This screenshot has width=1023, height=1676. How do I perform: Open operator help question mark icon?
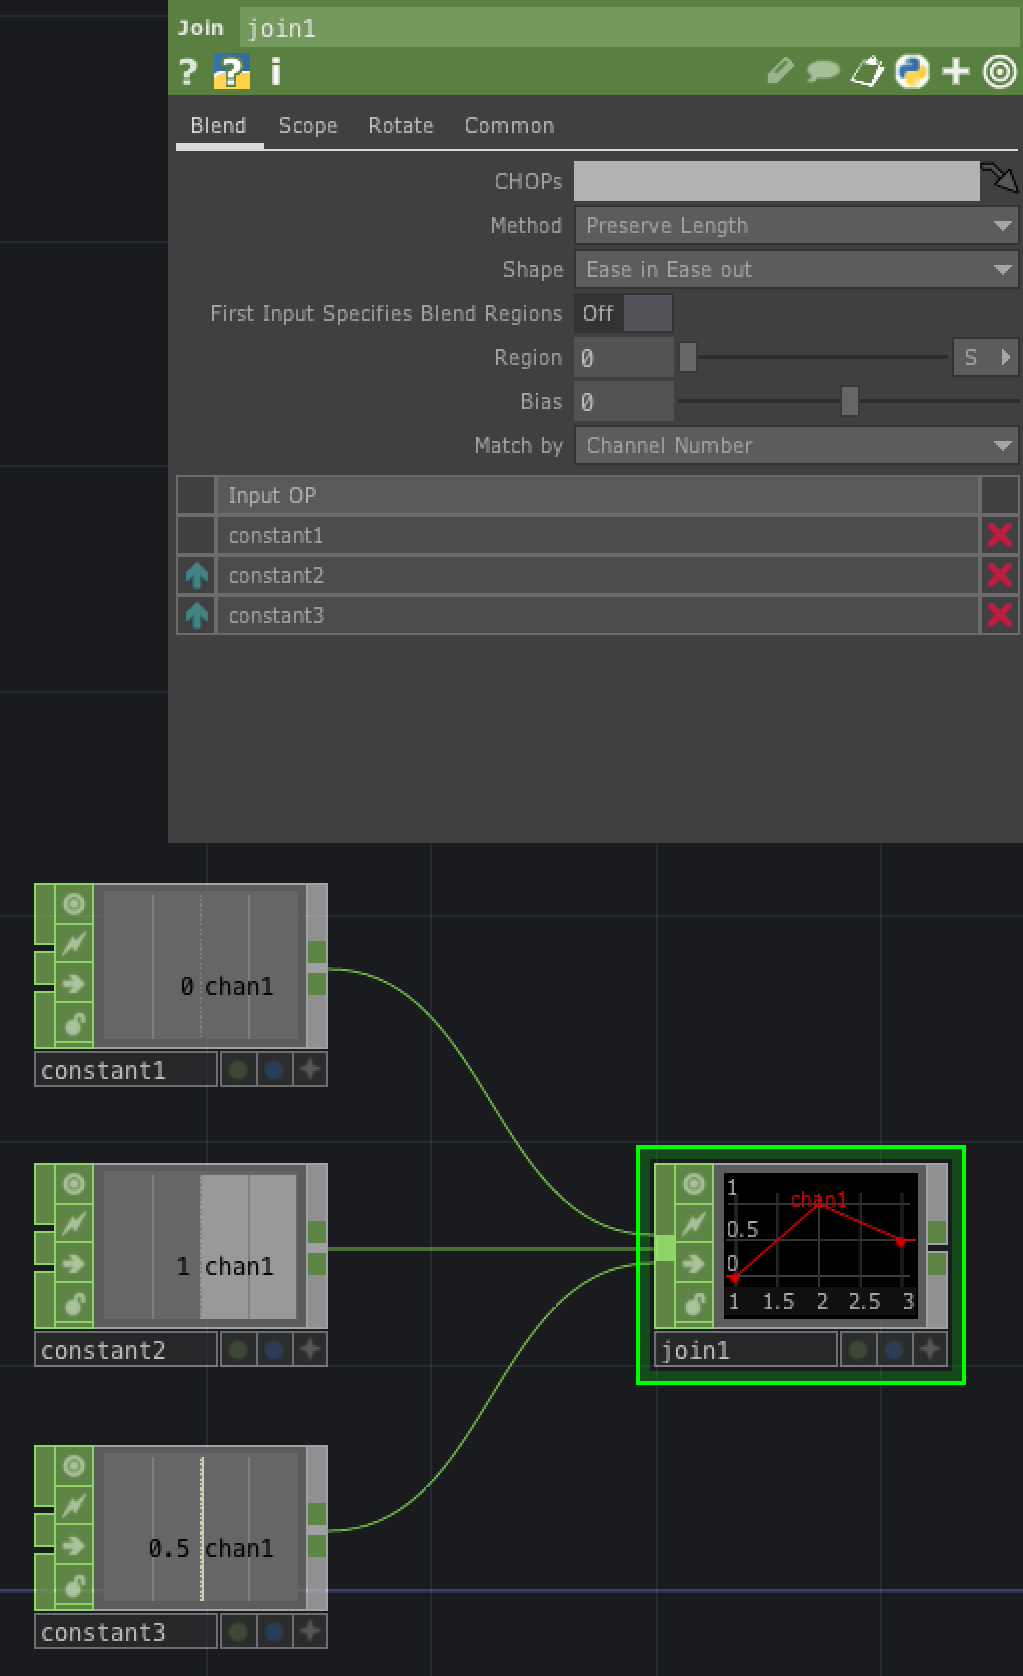187,72
